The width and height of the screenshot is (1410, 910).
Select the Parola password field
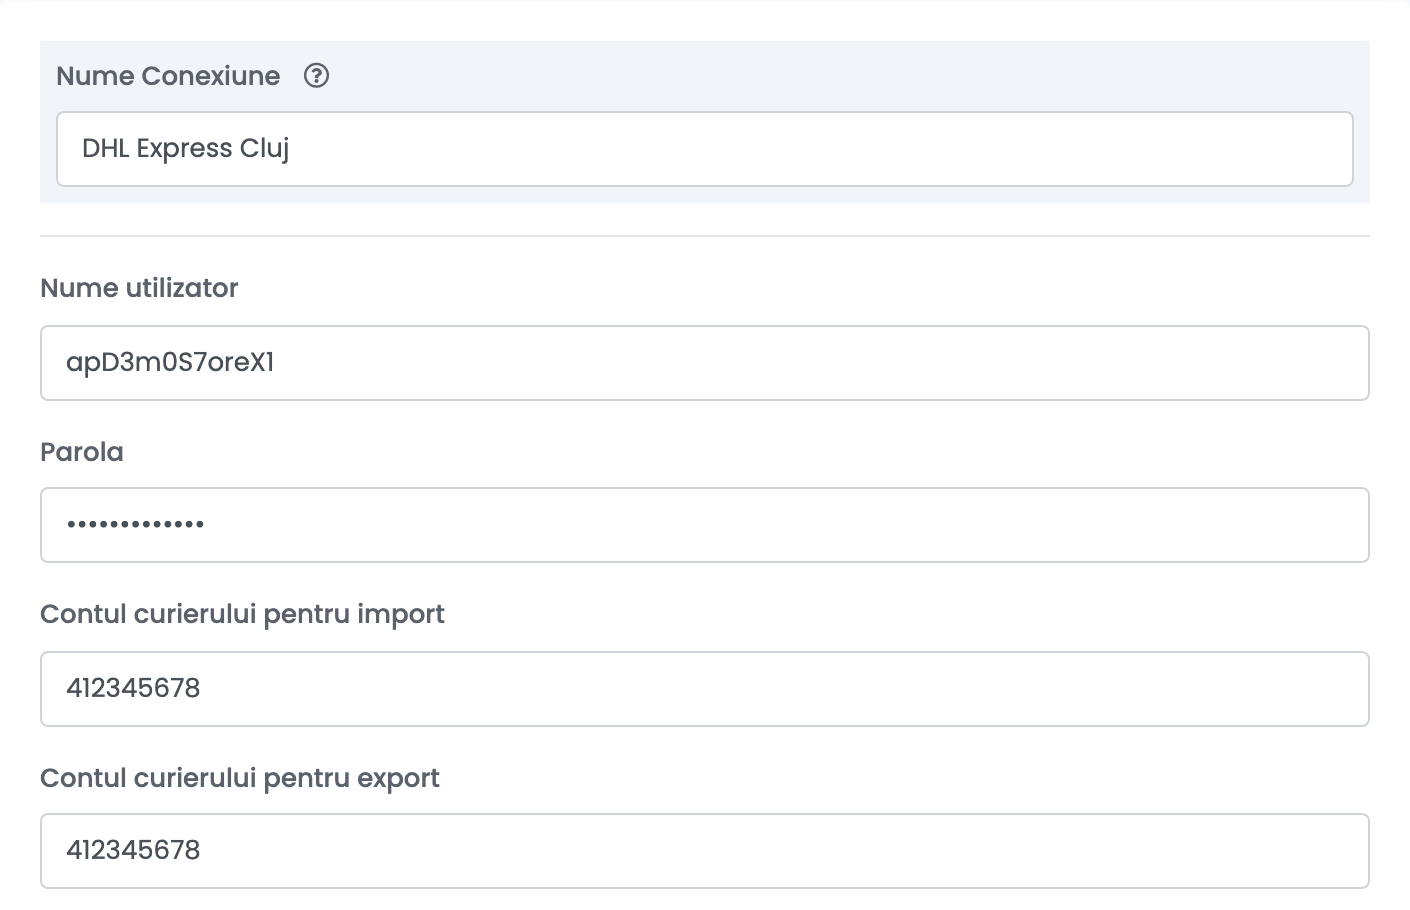[x=705, y=525]
